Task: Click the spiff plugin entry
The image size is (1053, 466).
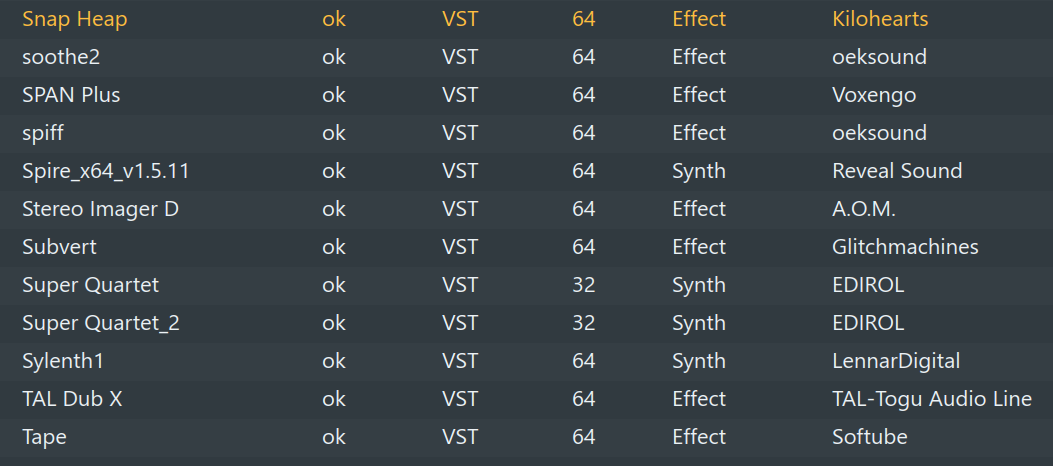Action: coord(43,133)
